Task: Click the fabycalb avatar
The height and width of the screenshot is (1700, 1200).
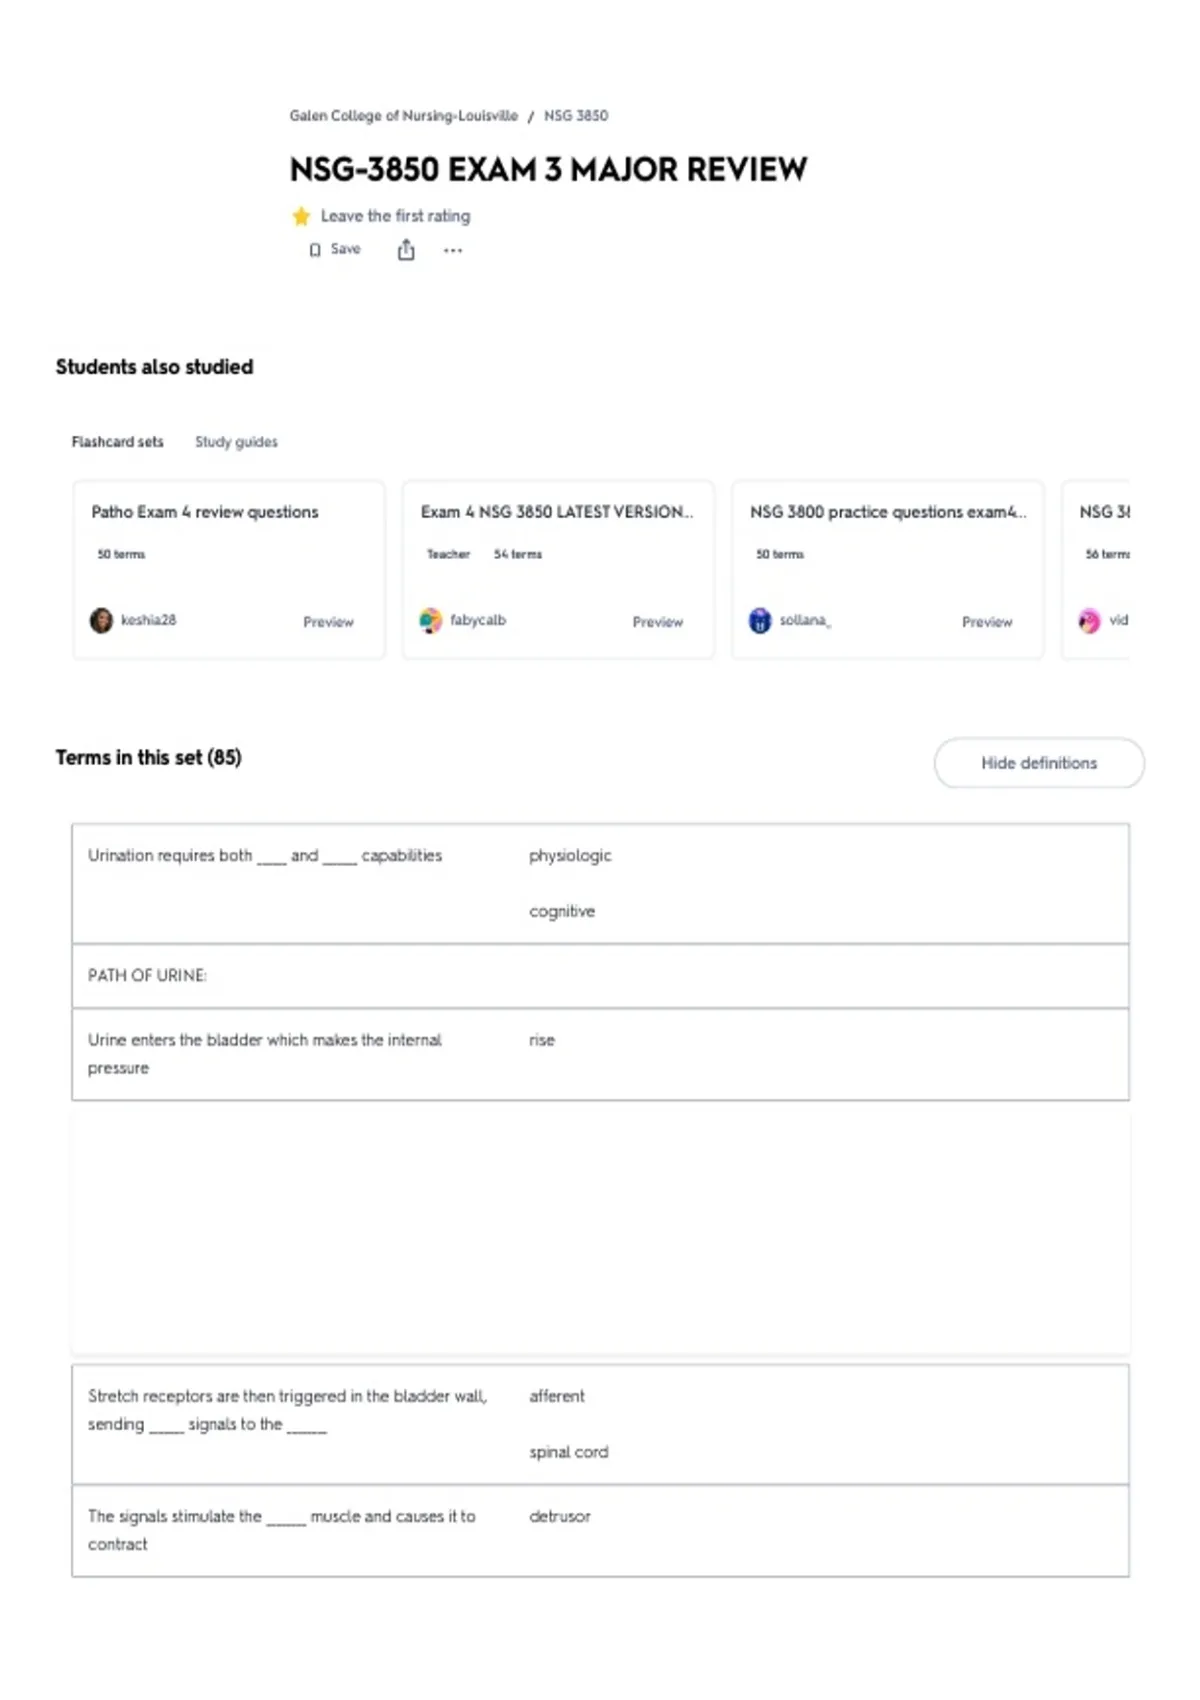Action: 430,620
